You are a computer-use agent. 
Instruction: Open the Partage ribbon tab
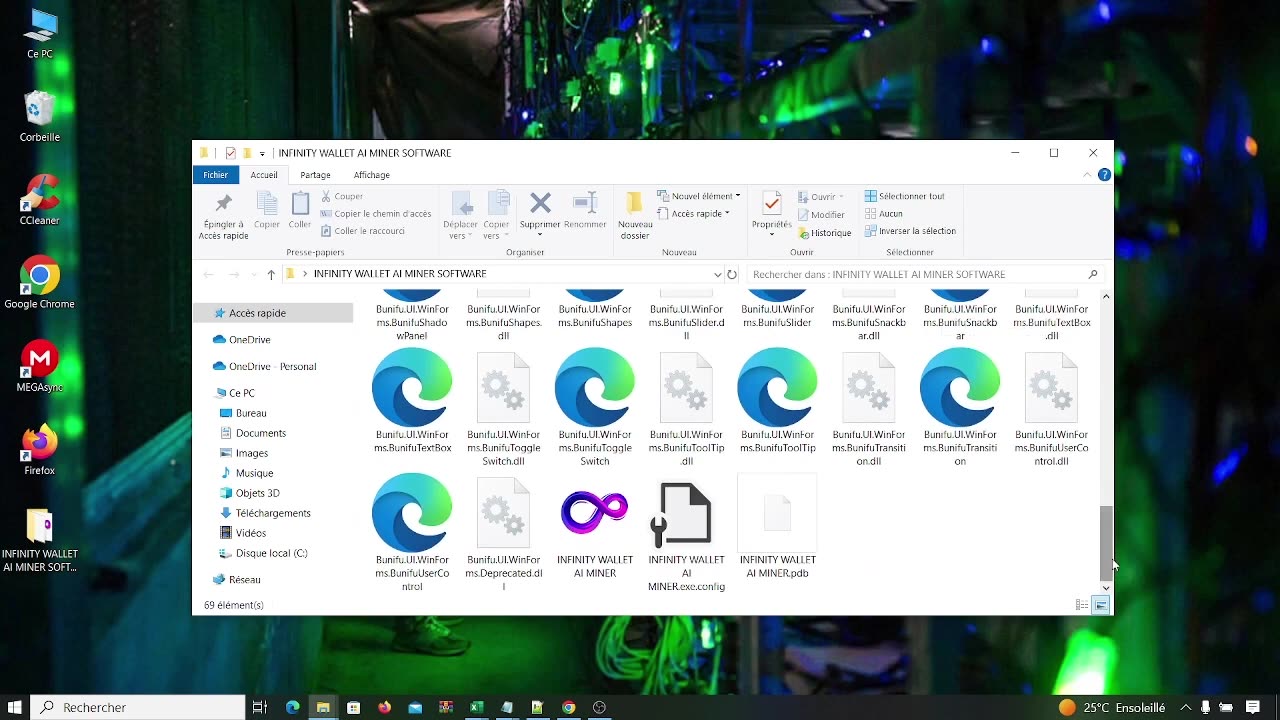pyautogui.click(x=315, y=175)
